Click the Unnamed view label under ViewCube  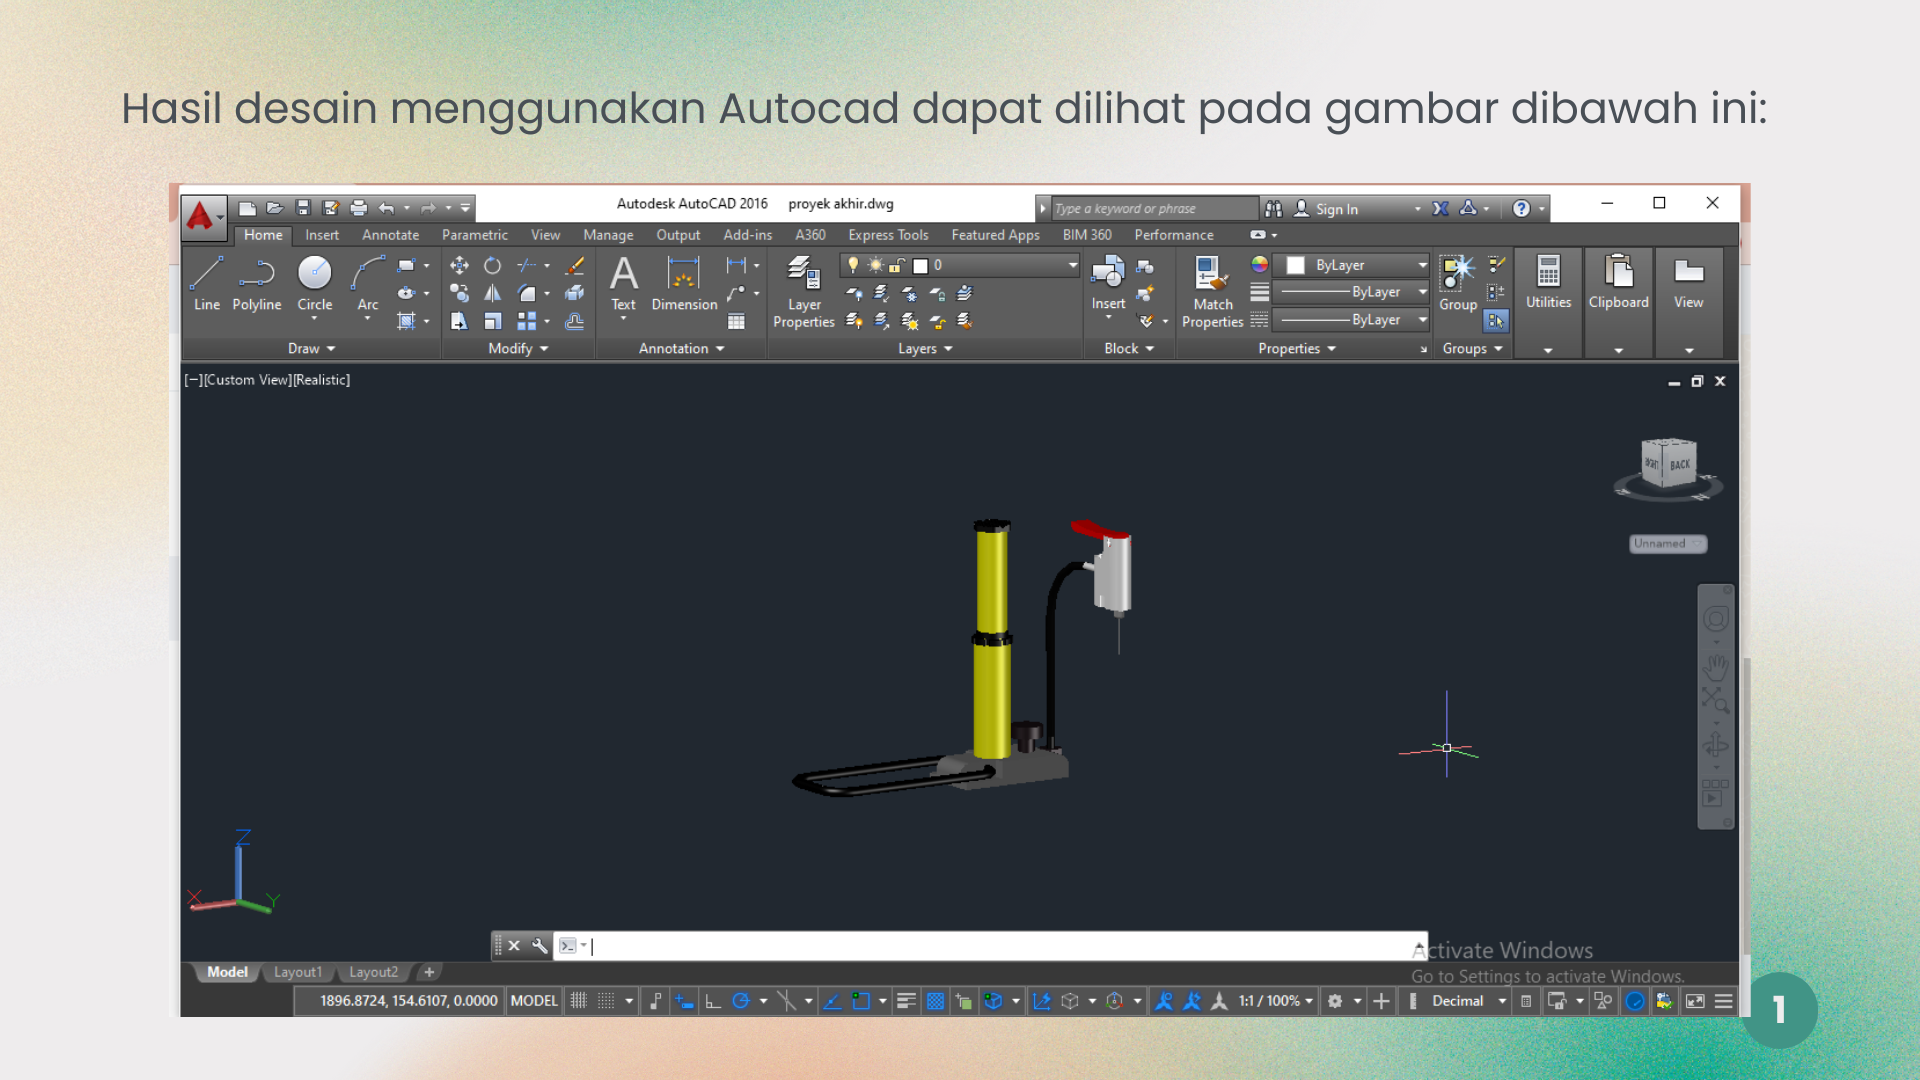point(1668,544)
